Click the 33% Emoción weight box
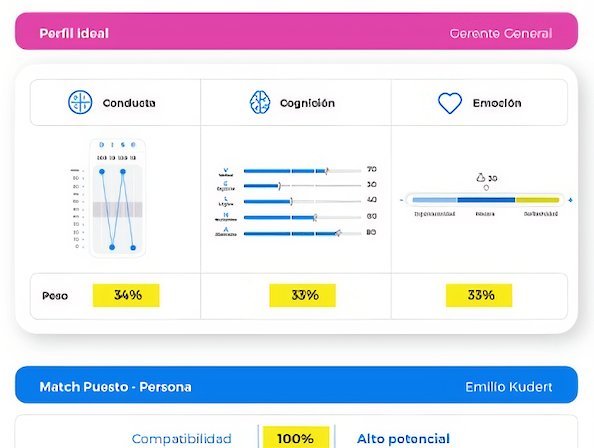594x448 pixels. point(479,295)
